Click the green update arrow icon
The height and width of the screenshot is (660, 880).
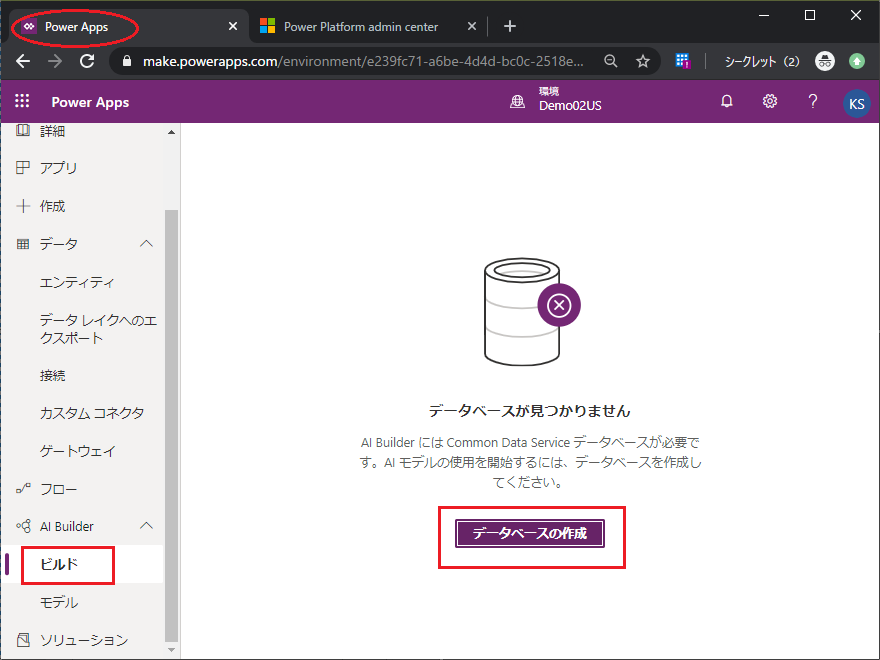pos(856,61)
